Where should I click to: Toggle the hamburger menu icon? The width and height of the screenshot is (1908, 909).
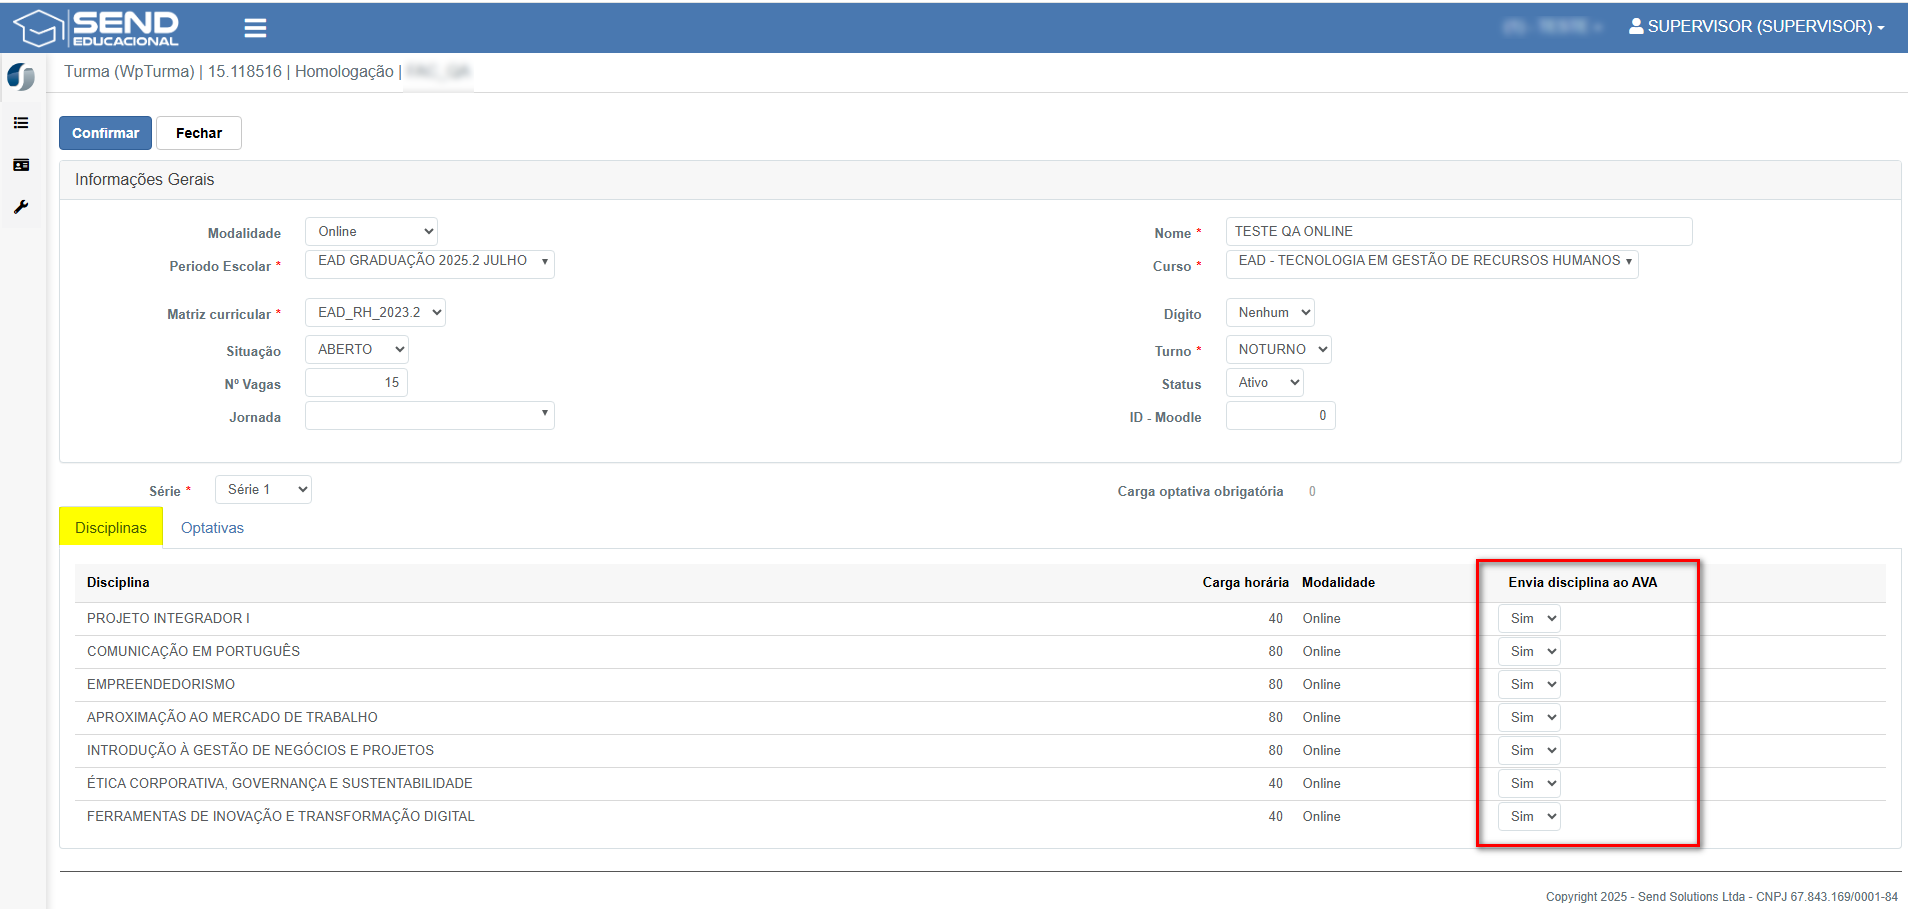click(x=255, y=28)
